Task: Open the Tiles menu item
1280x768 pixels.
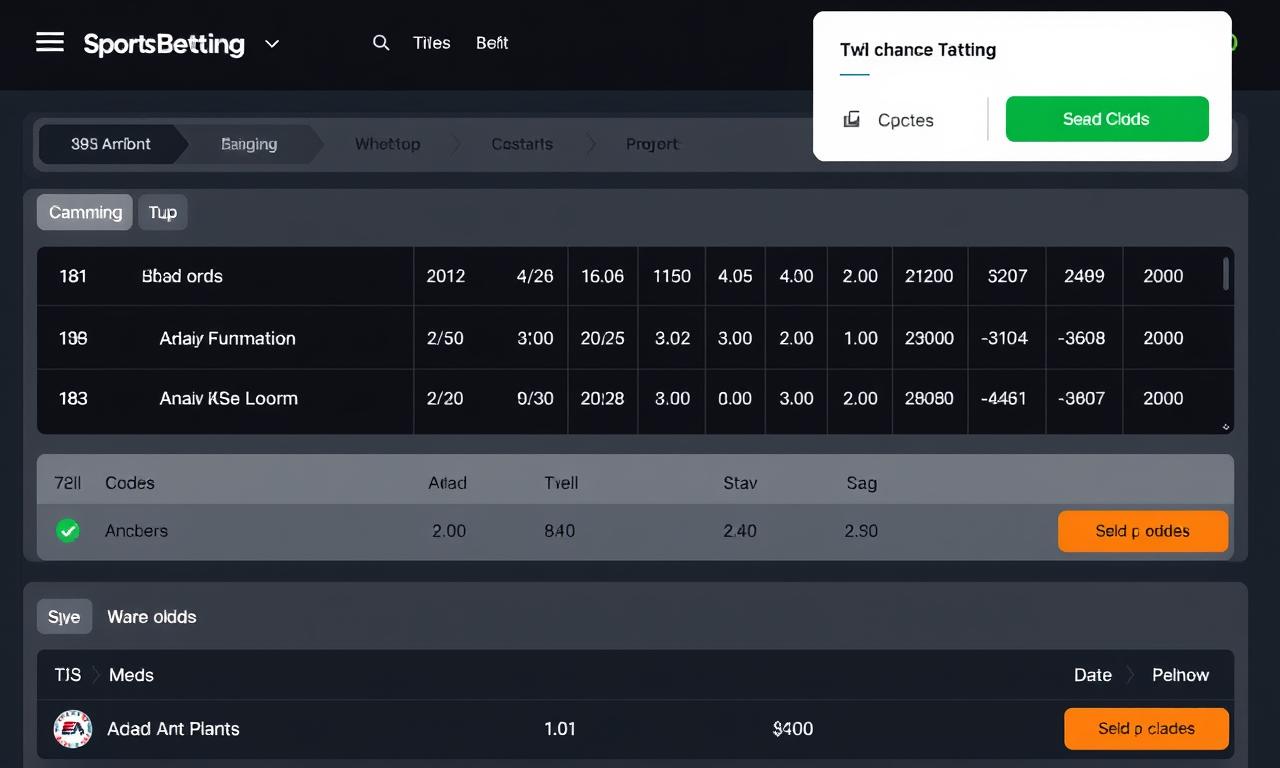Action: (431, 43)
